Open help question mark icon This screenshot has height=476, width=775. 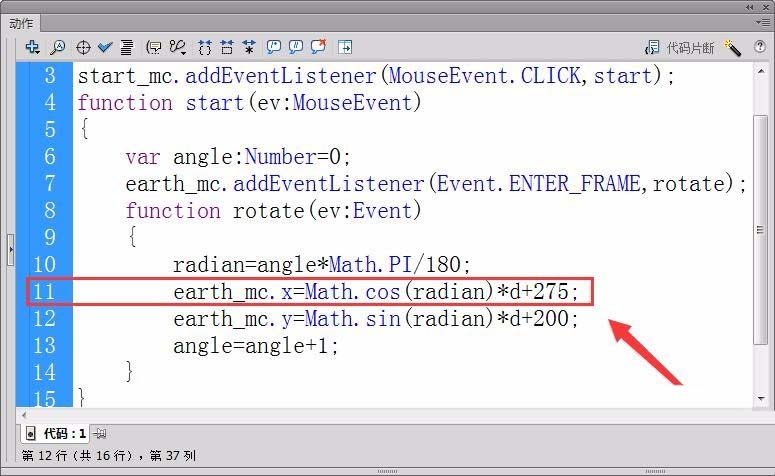(x=760, y=46)
